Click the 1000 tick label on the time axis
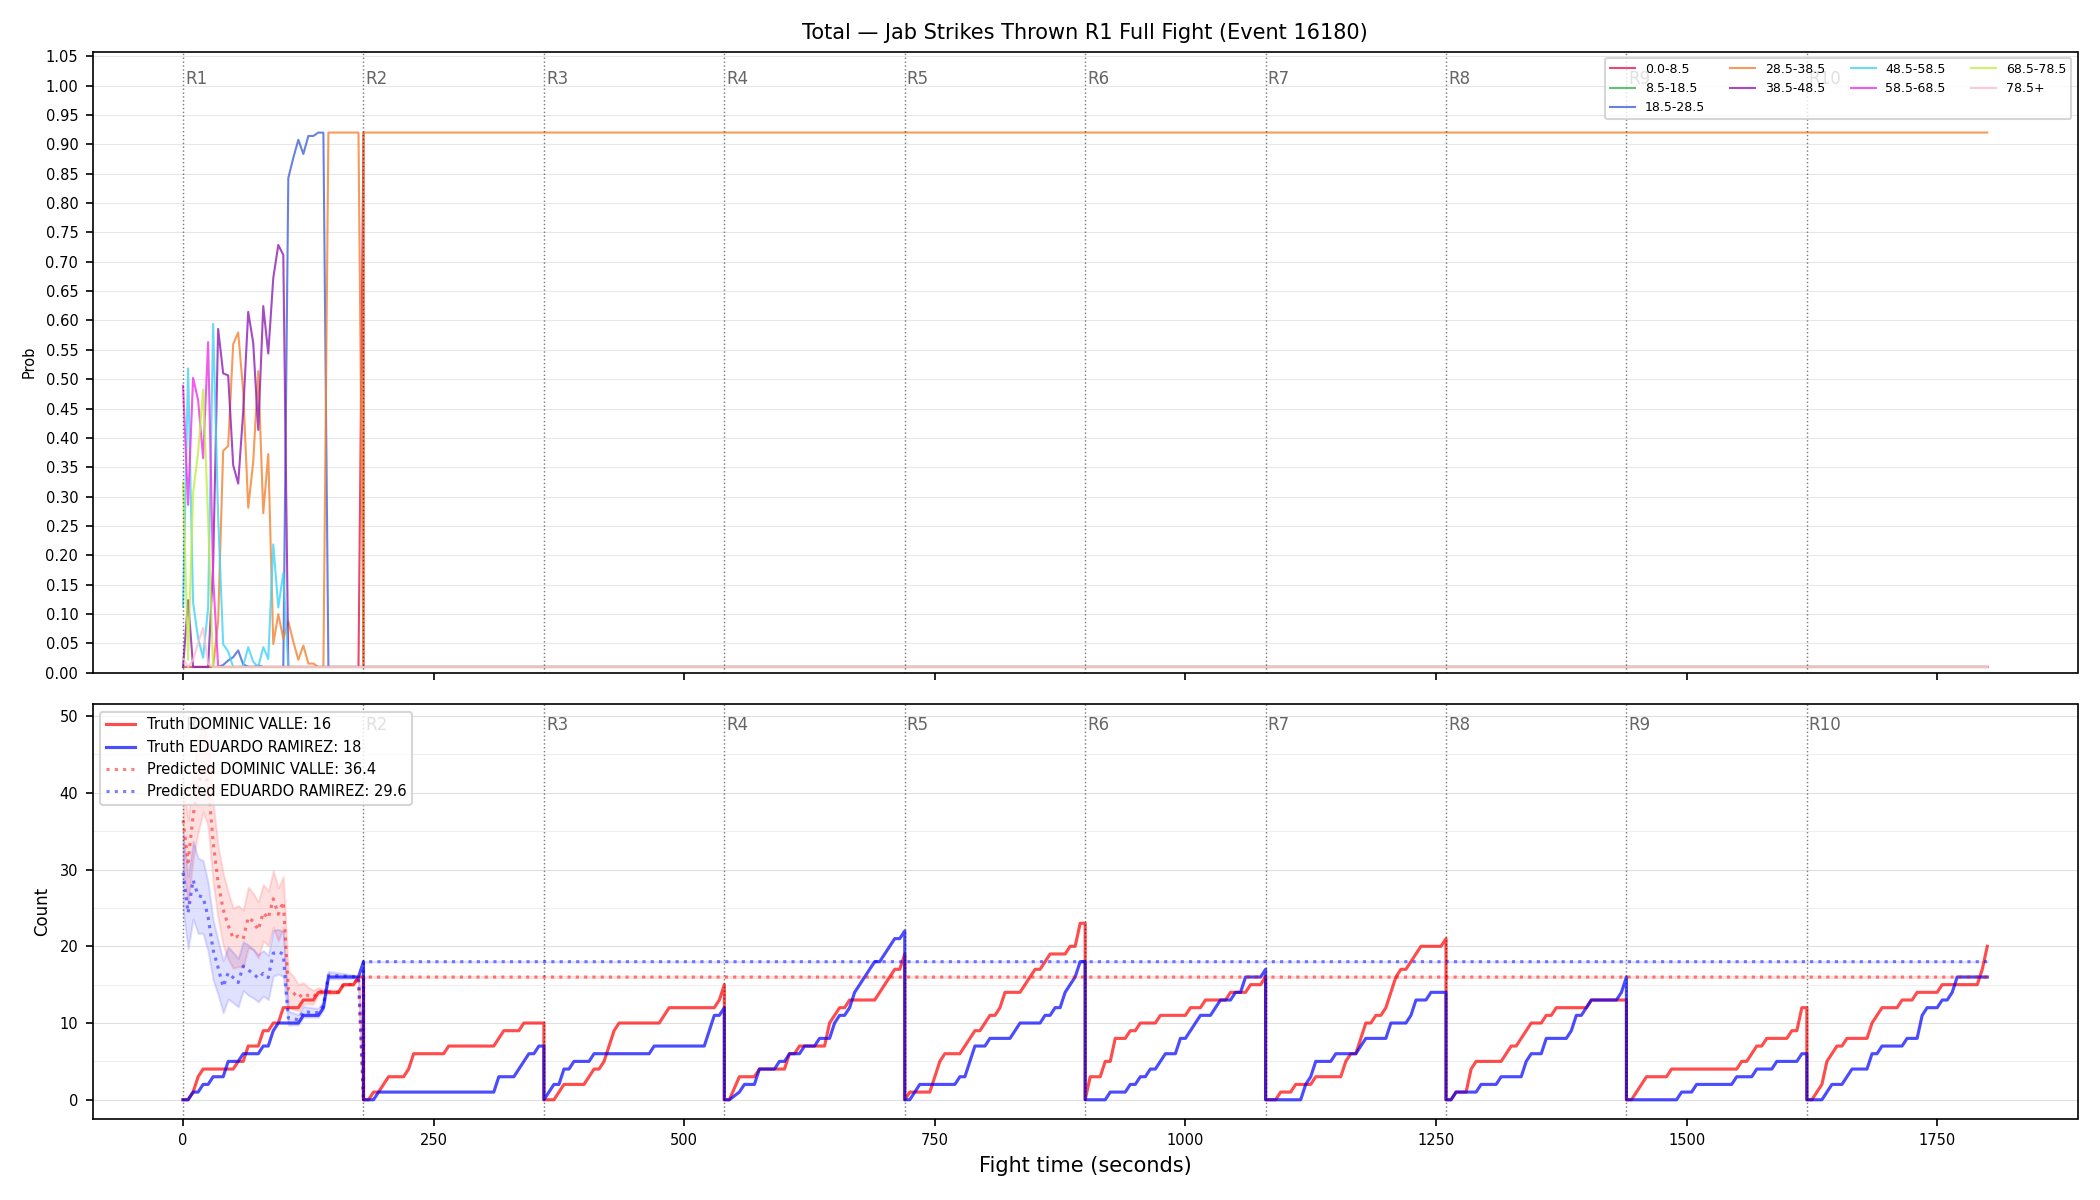The height and width of the screenshot is (1200, 2100). click(1185, 1139)
